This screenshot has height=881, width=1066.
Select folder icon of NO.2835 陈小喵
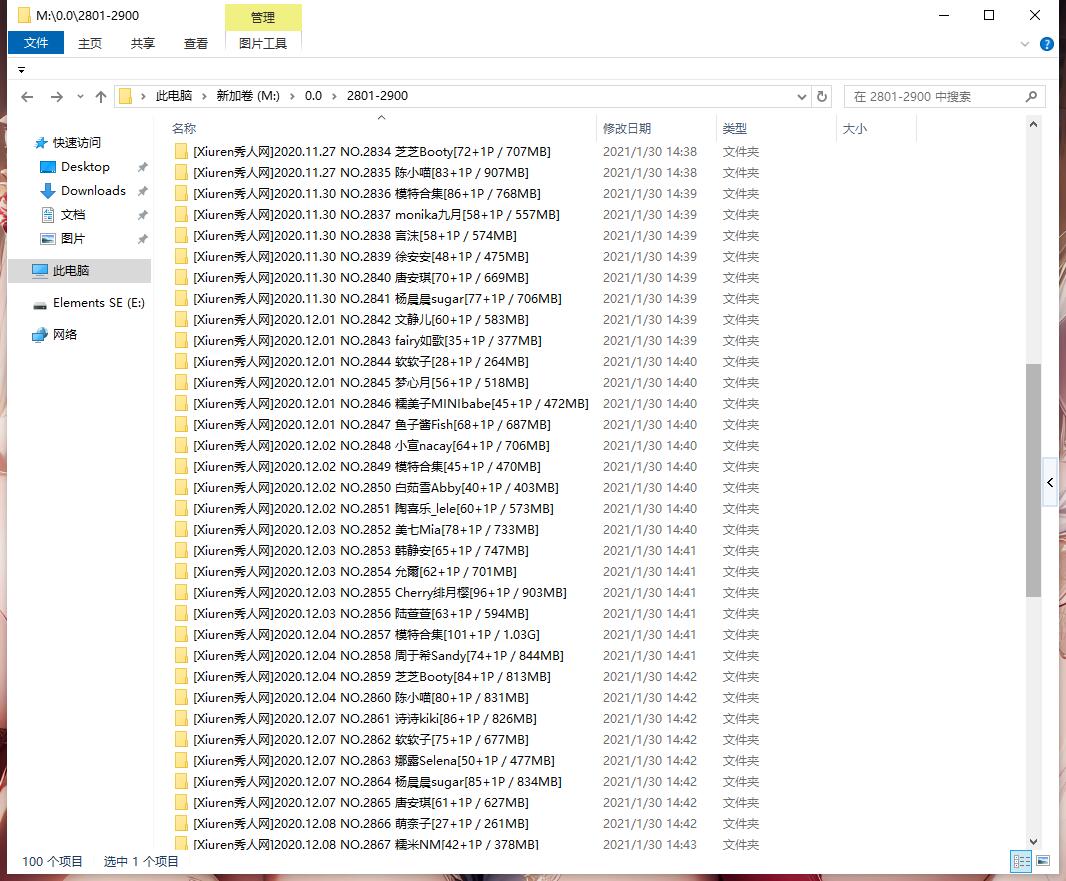tap(181, 173)
